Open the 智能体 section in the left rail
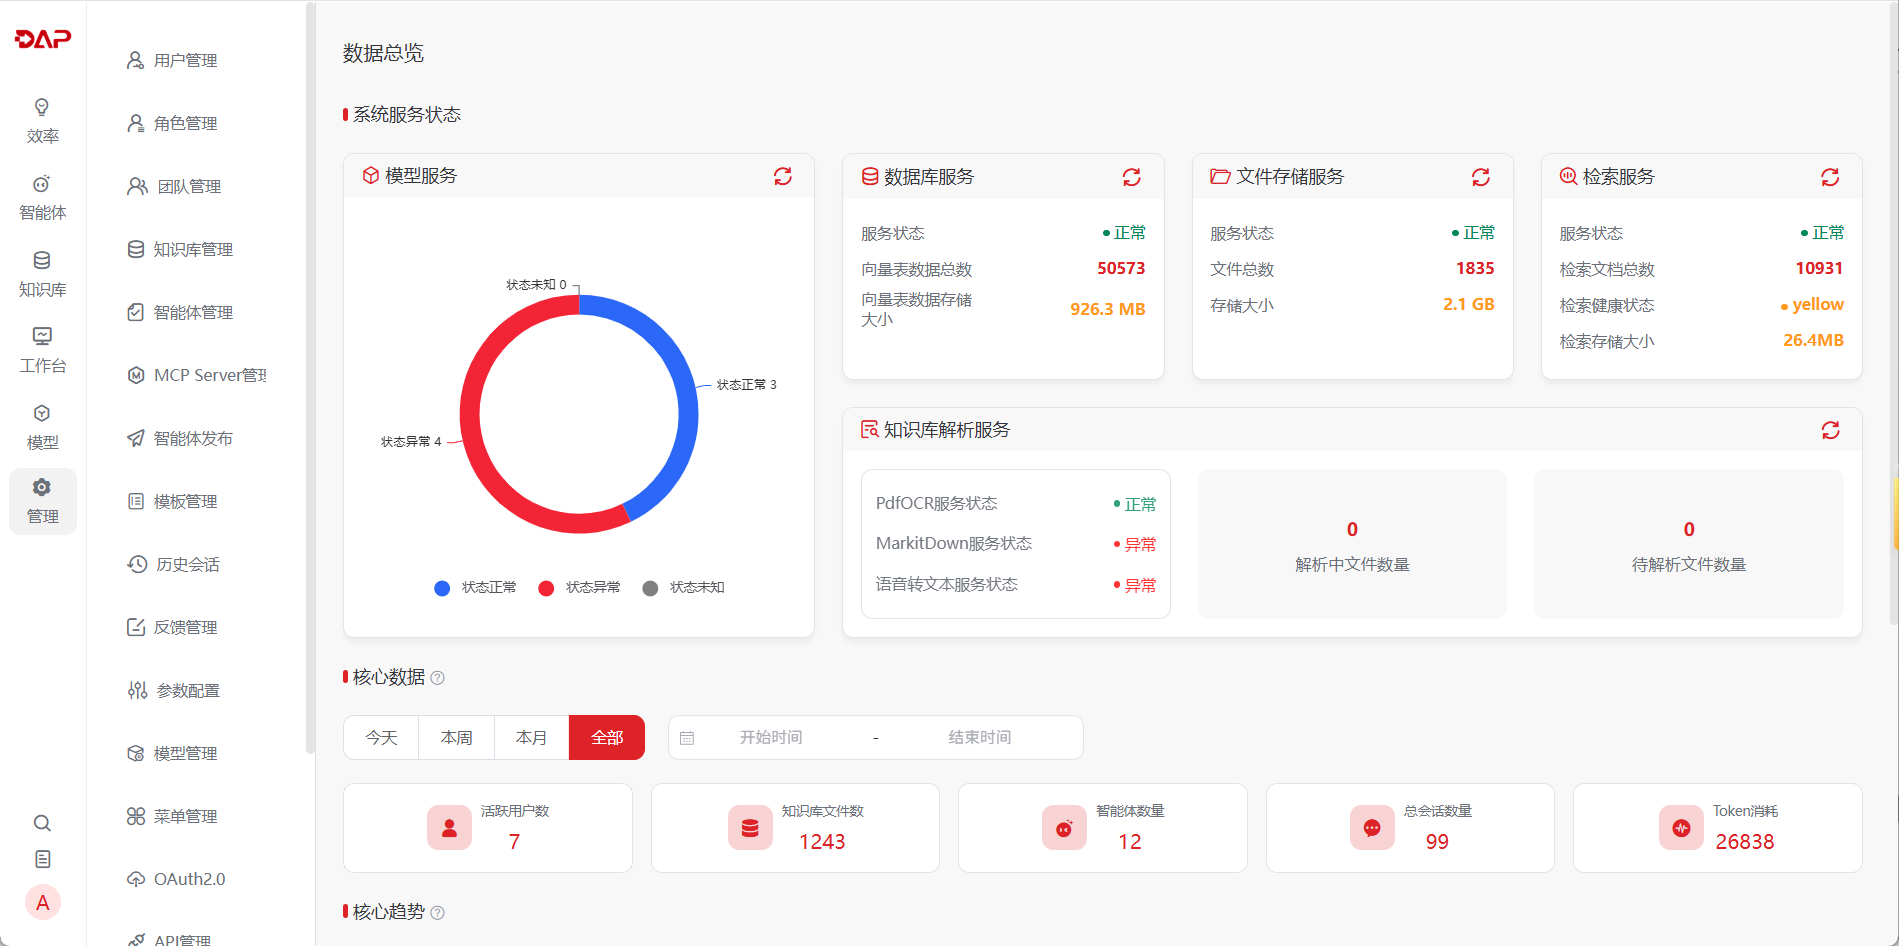The height and width of the screenshot is (946, 1899). [42, 198]
